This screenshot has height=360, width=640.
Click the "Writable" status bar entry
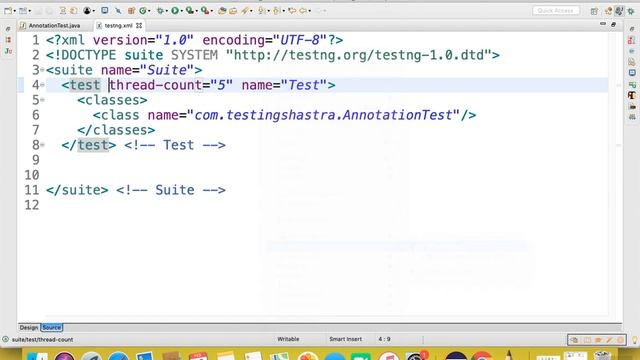coord(288,339)
